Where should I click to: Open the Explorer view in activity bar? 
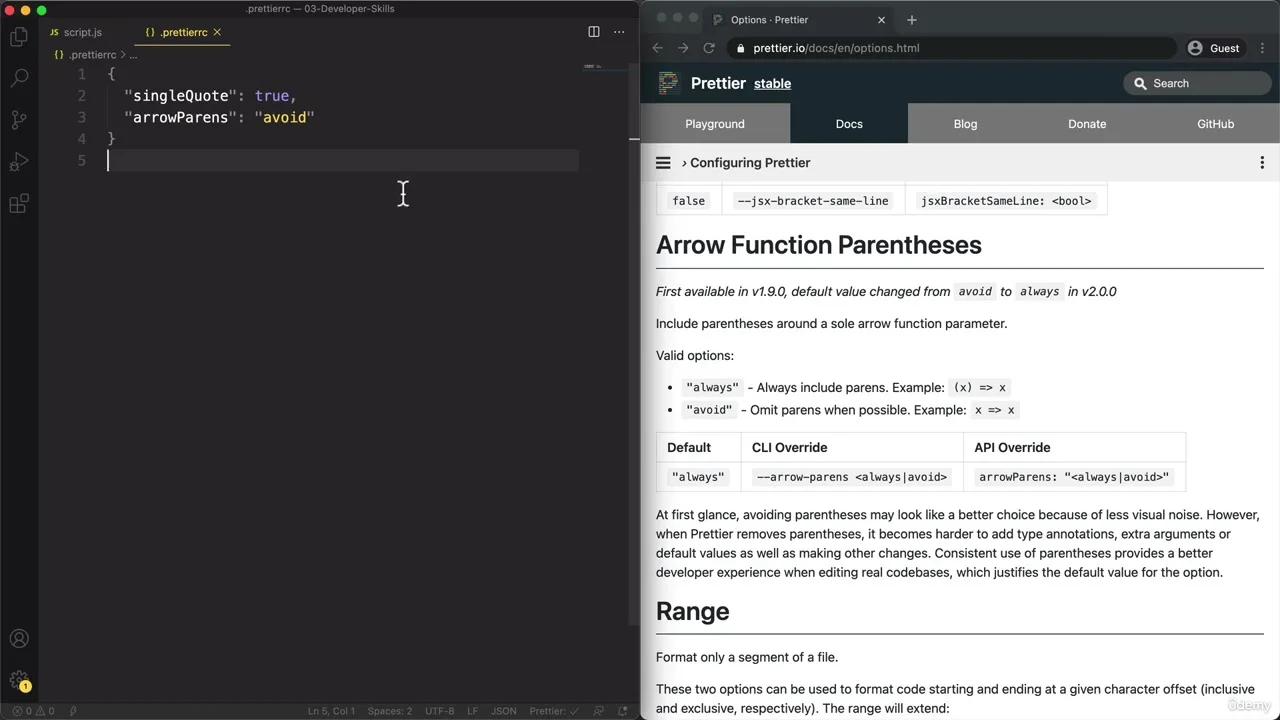pyautogui.click(x=19, y=37)
